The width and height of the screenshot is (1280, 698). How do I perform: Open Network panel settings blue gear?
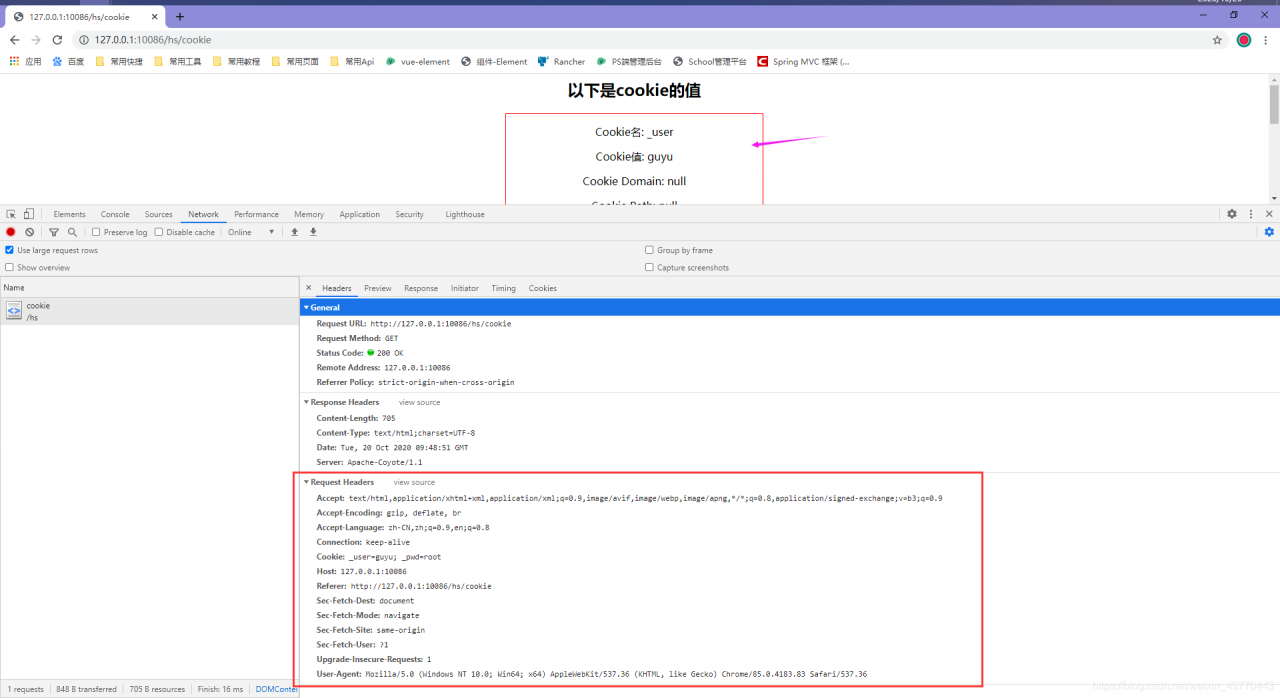pyautogui.click(x=1269, y=232)
